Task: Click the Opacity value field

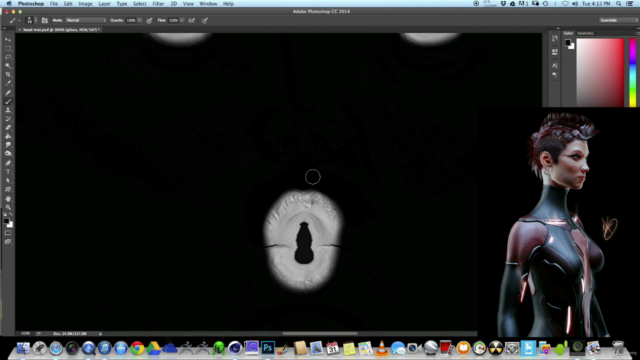Action: pos(131,20)
